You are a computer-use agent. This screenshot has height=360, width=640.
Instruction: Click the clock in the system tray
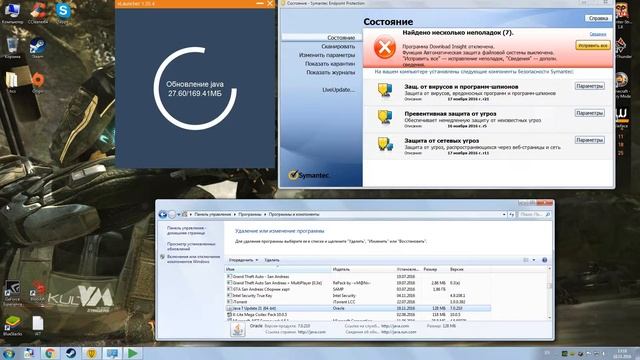tap(622, 353)
